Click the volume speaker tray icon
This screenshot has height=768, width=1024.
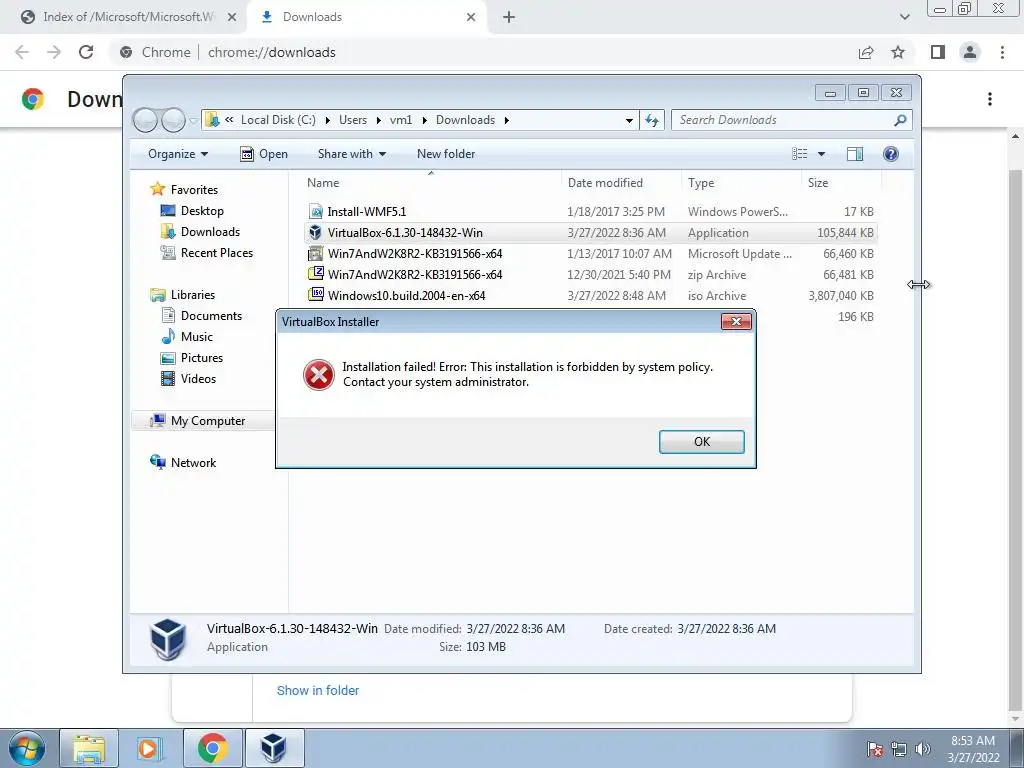[923, 749]
